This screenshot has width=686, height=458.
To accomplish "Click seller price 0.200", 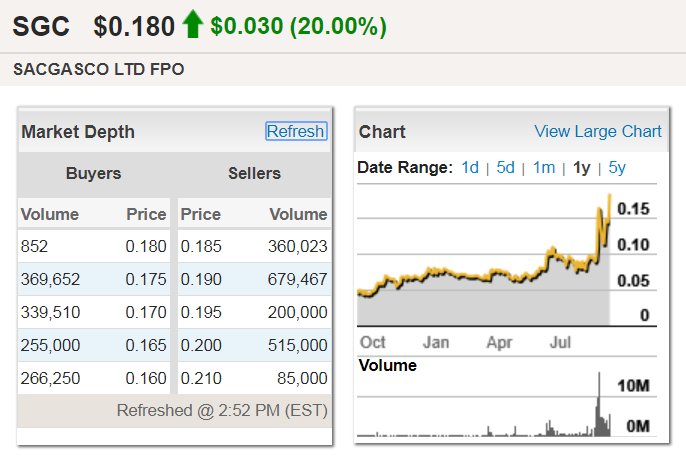I will [x=201, y=345].
